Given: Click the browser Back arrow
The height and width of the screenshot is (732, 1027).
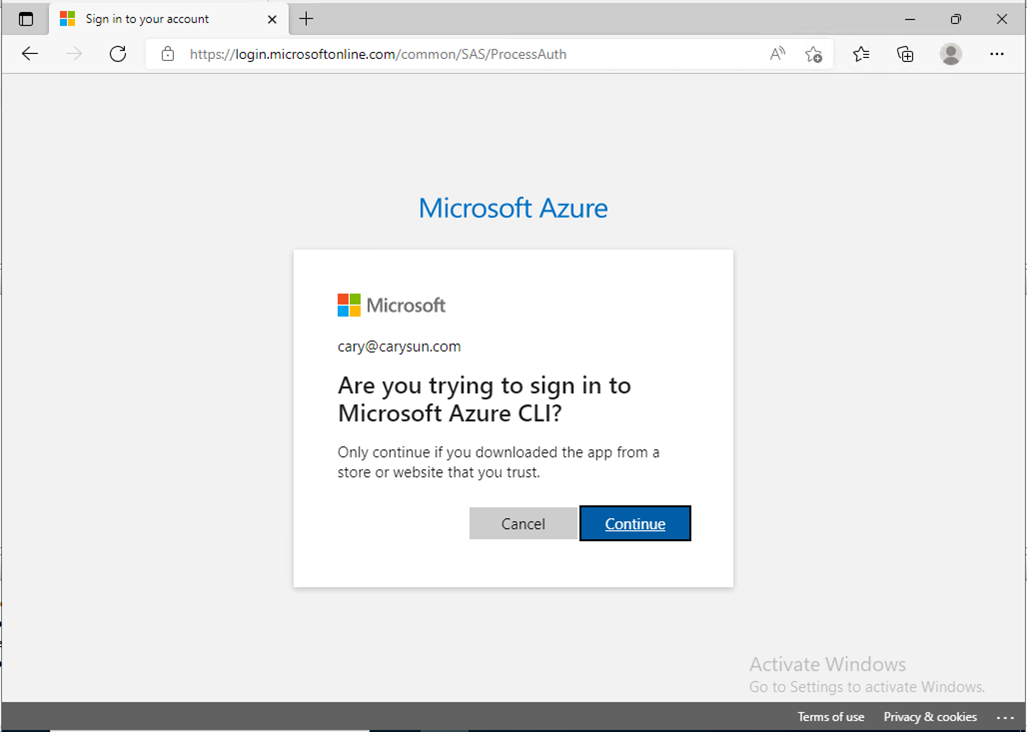Looking at the screenshot, I should tap(30, 54).
